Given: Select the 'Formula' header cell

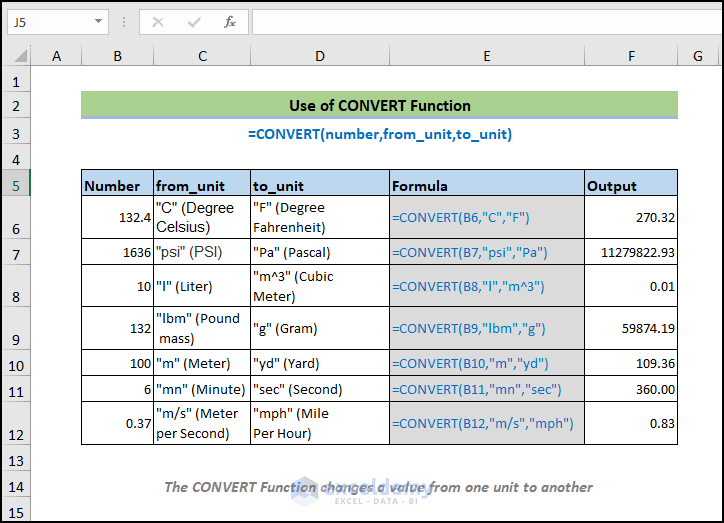Looking at the screenshot, I should (x=487, y=183).
